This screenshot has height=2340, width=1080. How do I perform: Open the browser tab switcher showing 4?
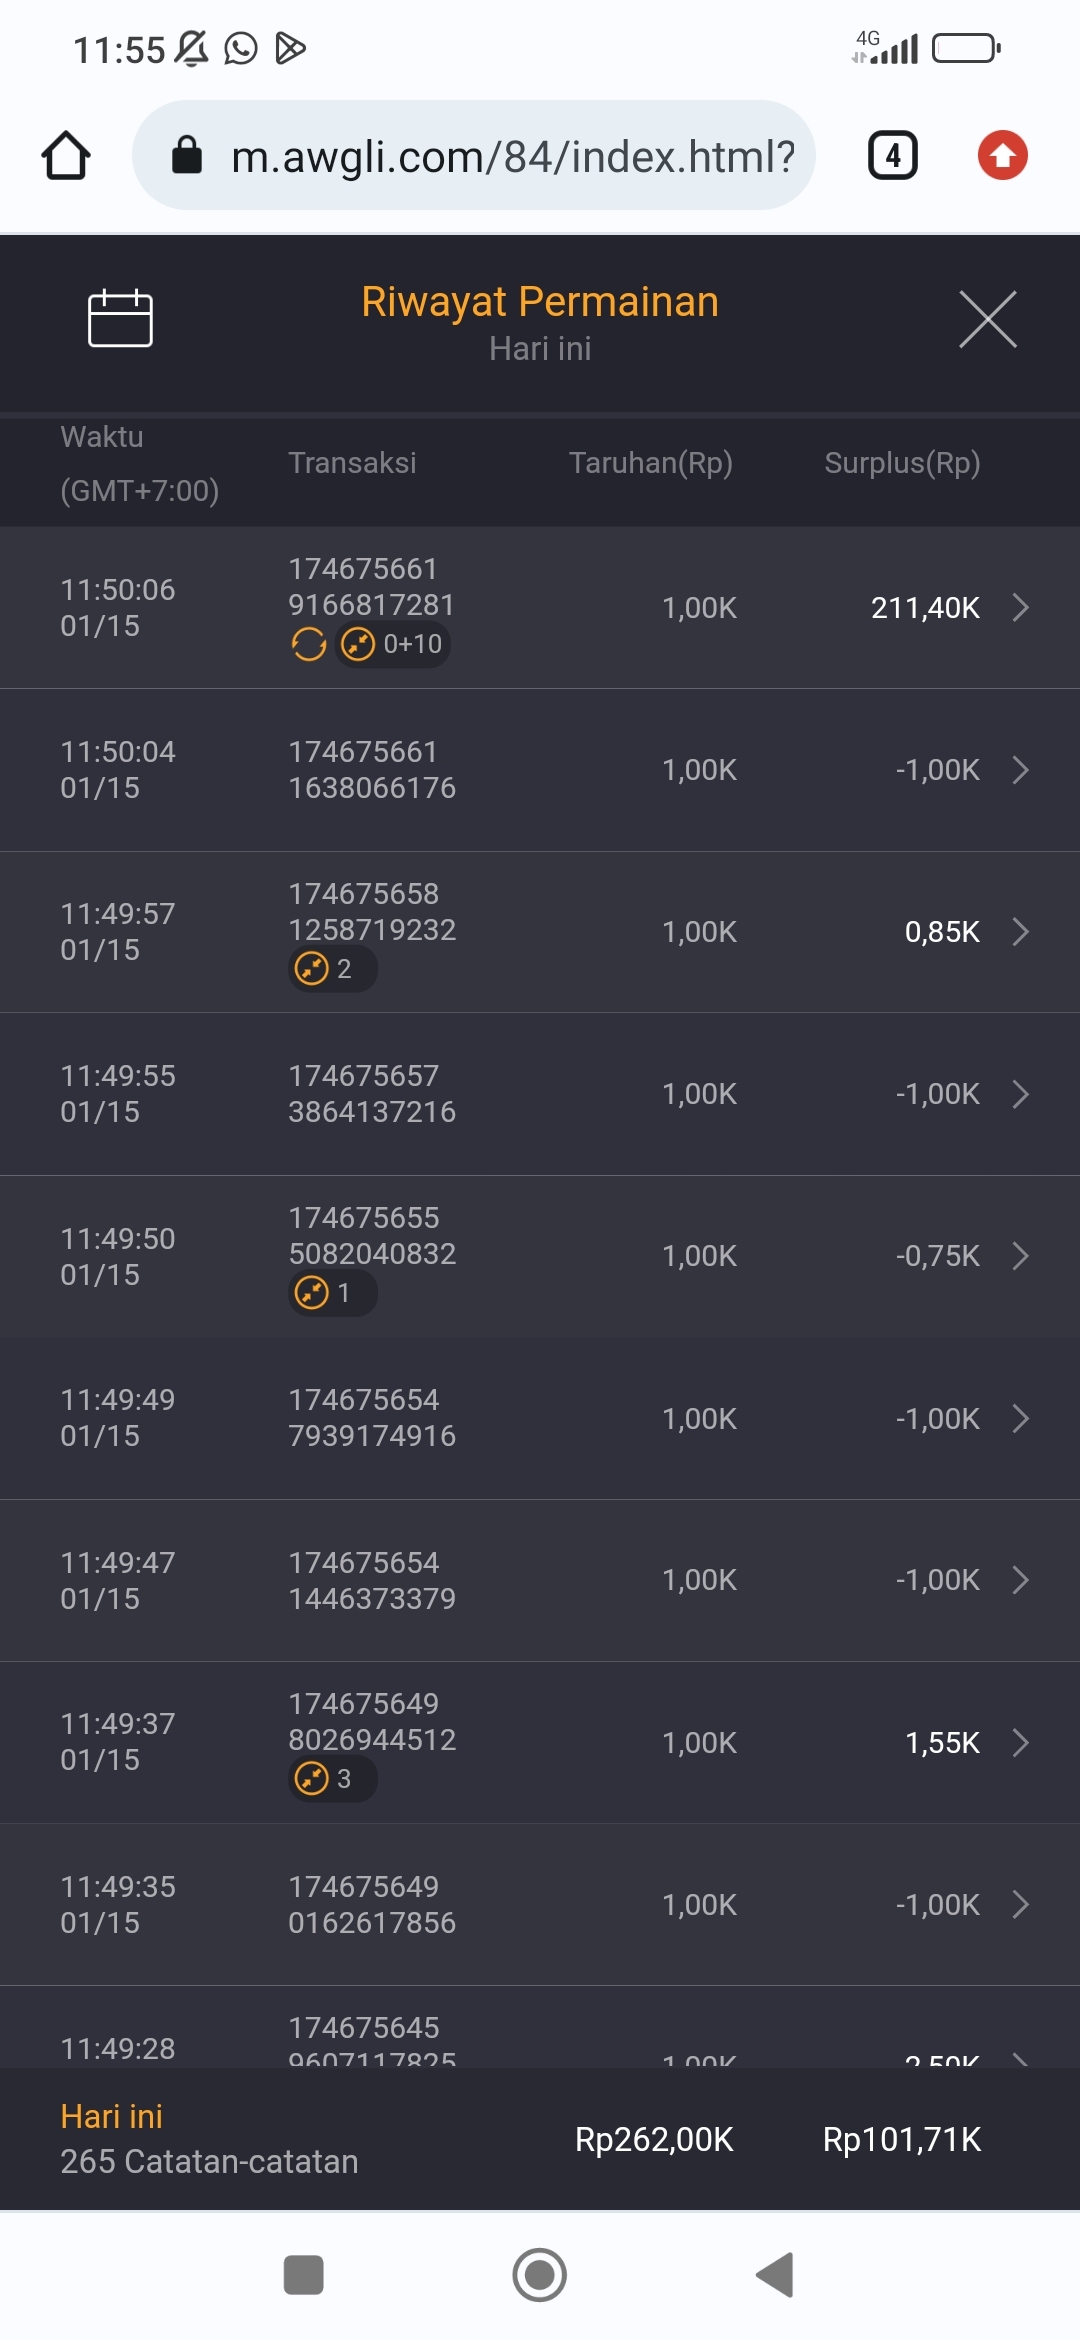click(892, 156)
